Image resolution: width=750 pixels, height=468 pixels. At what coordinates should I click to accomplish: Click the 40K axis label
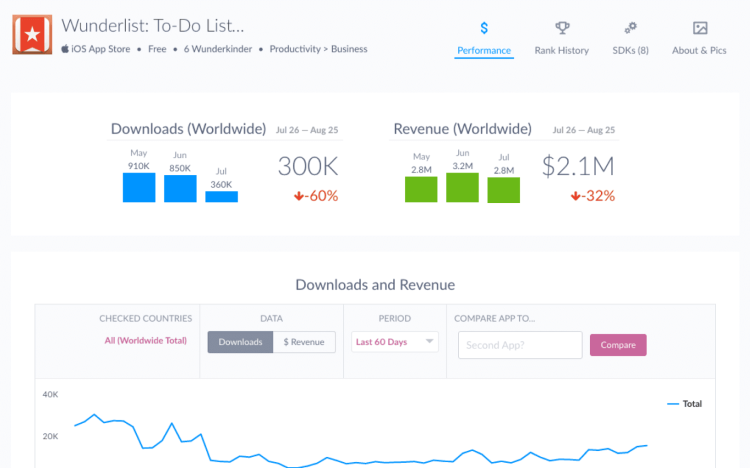(50, 394)
